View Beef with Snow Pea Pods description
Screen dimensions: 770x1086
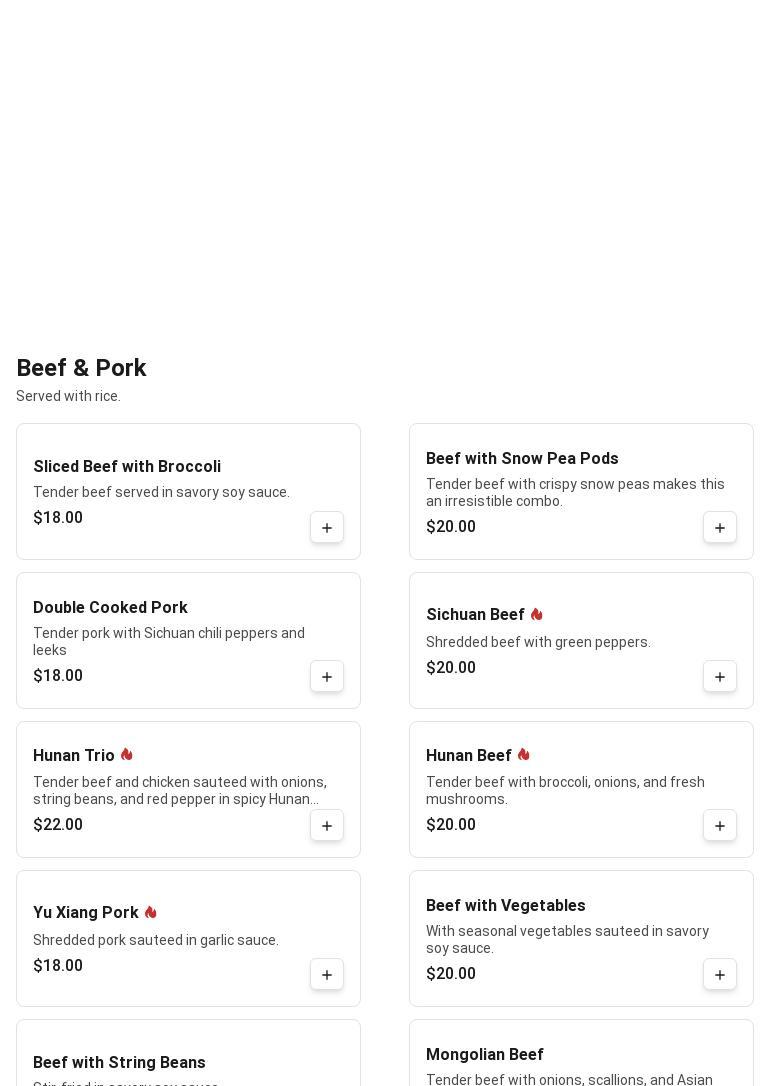click(x=575, y=492)
